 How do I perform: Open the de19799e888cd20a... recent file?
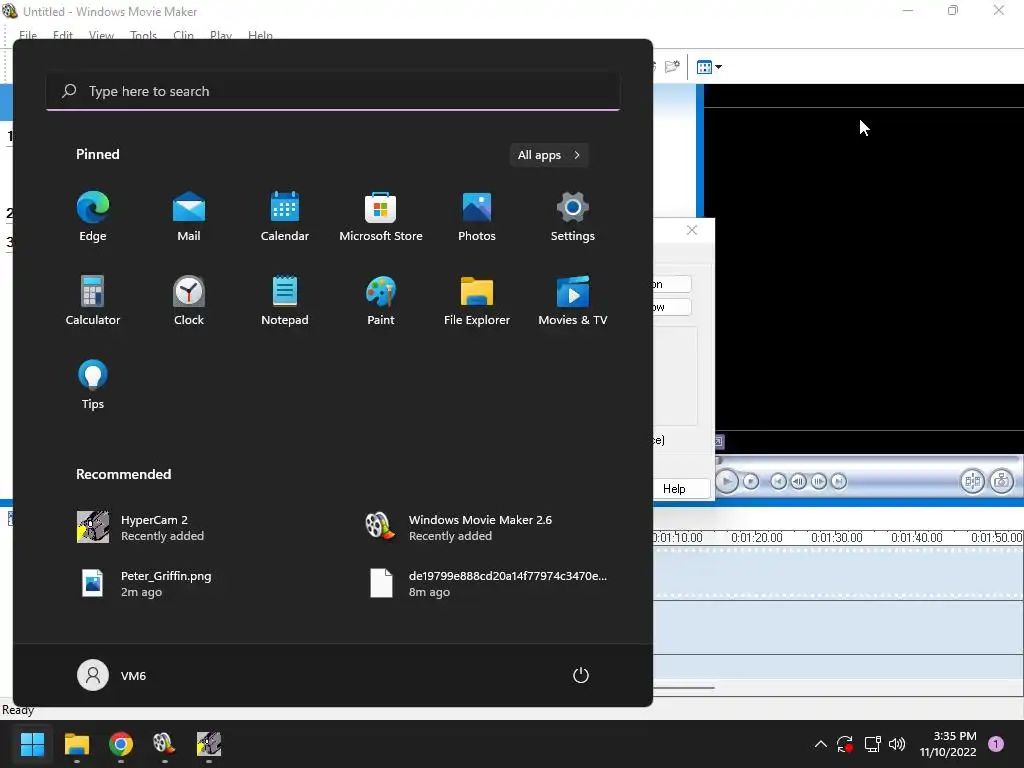click(x=487, y=584)
